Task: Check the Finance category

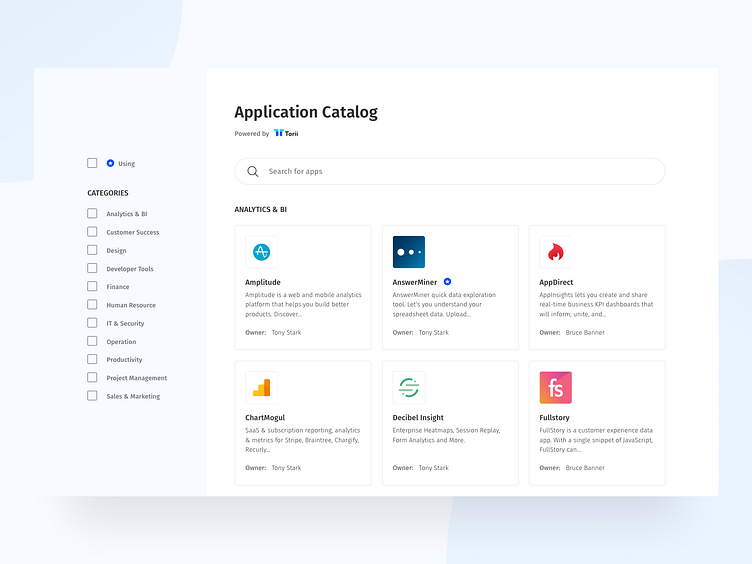Action: [92, 286]
